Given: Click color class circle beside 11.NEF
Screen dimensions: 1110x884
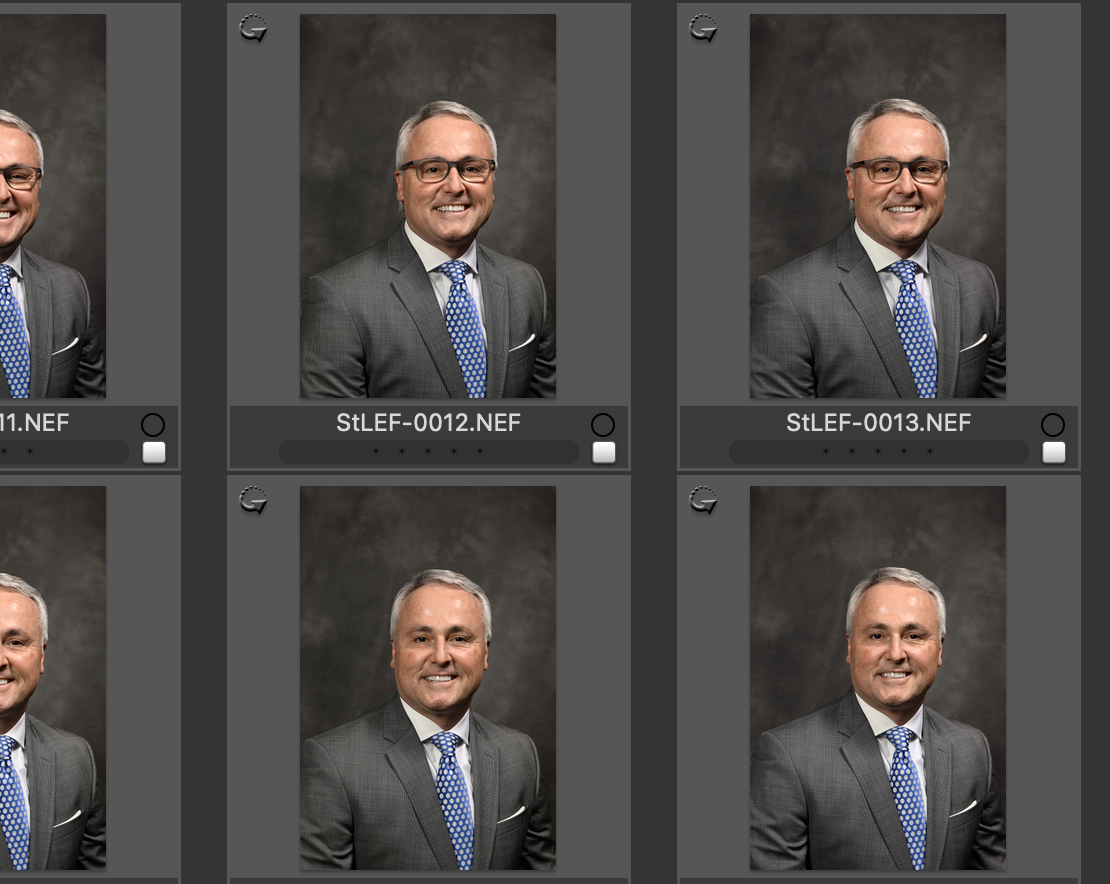Looking at the screenshot, I should pyautogui.click(x=153, y=425).
